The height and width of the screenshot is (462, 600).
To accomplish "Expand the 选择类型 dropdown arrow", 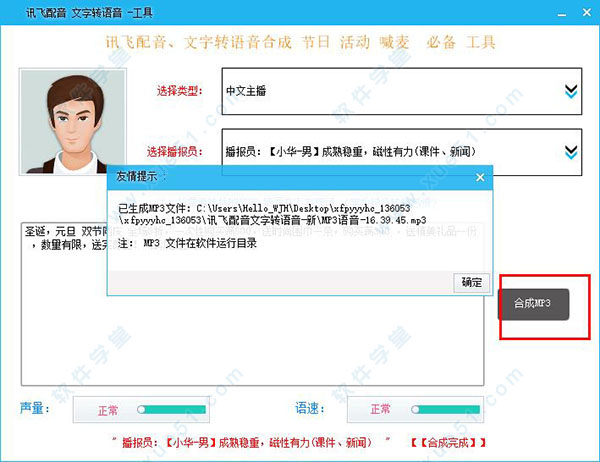I will pyautogui.click(x=571, y=91).
